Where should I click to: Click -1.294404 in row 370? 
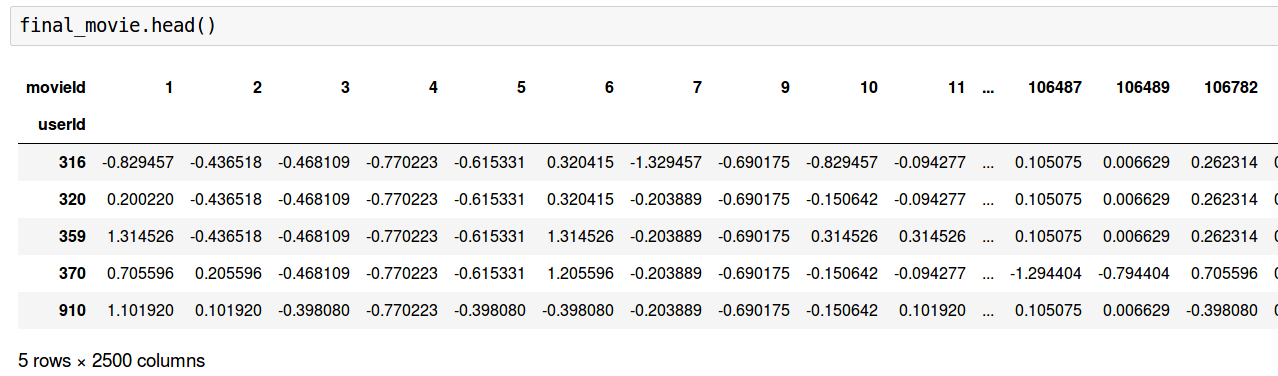point(1046,273)
